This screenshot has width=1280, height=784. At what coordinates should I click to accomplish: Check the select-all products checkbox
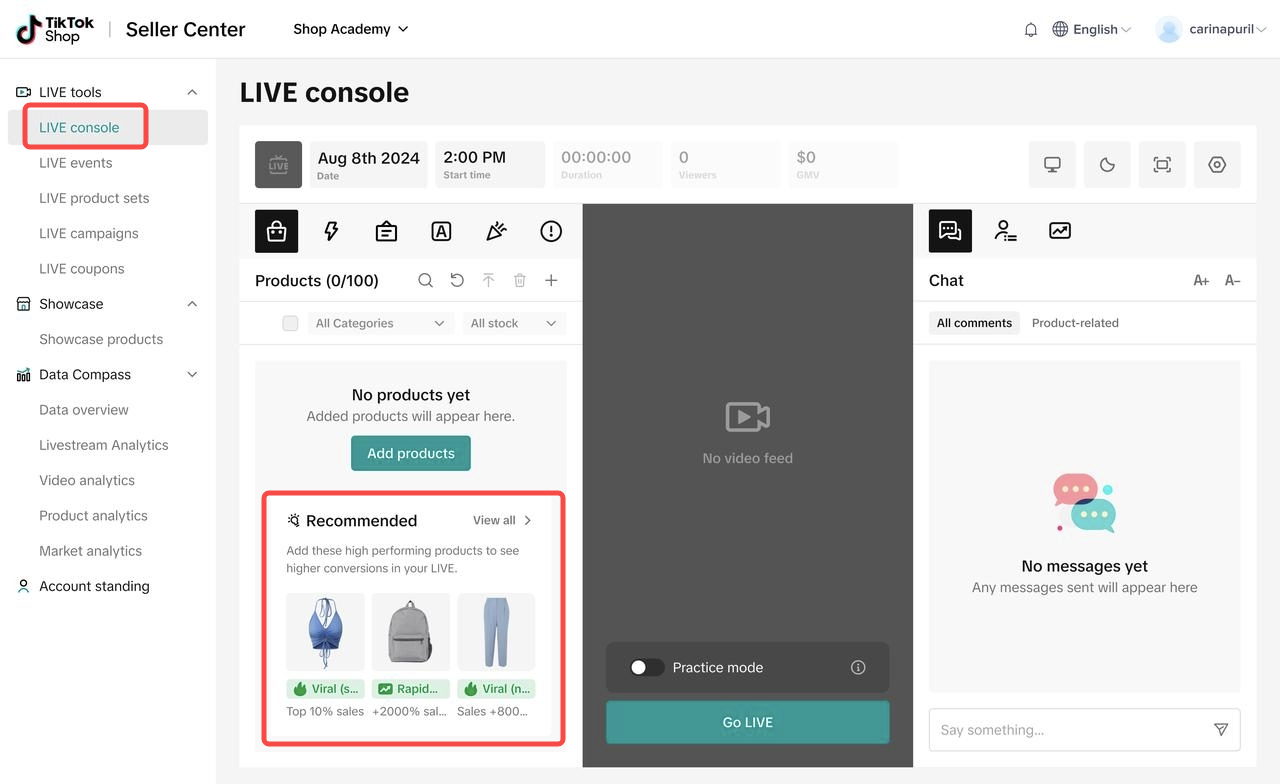pos(290,323)
